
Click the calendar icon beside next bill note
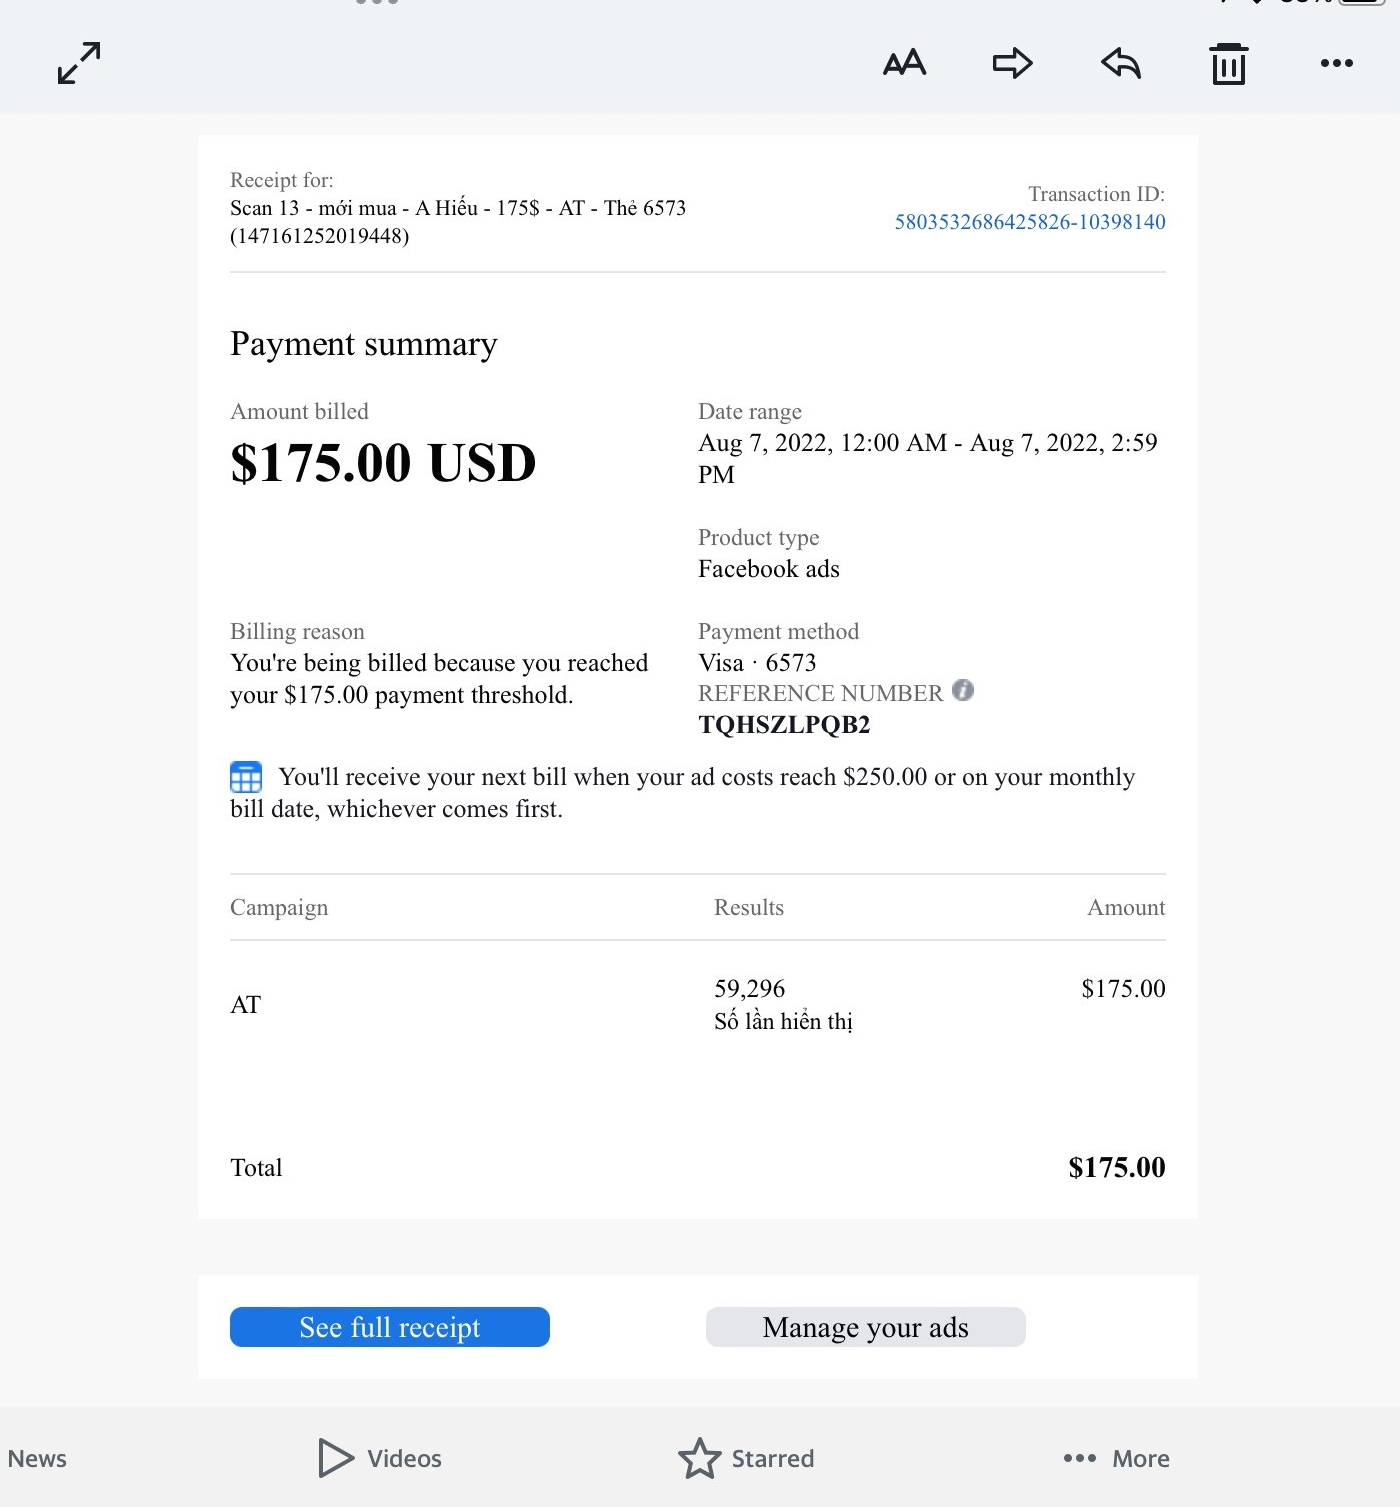point(246,777)
